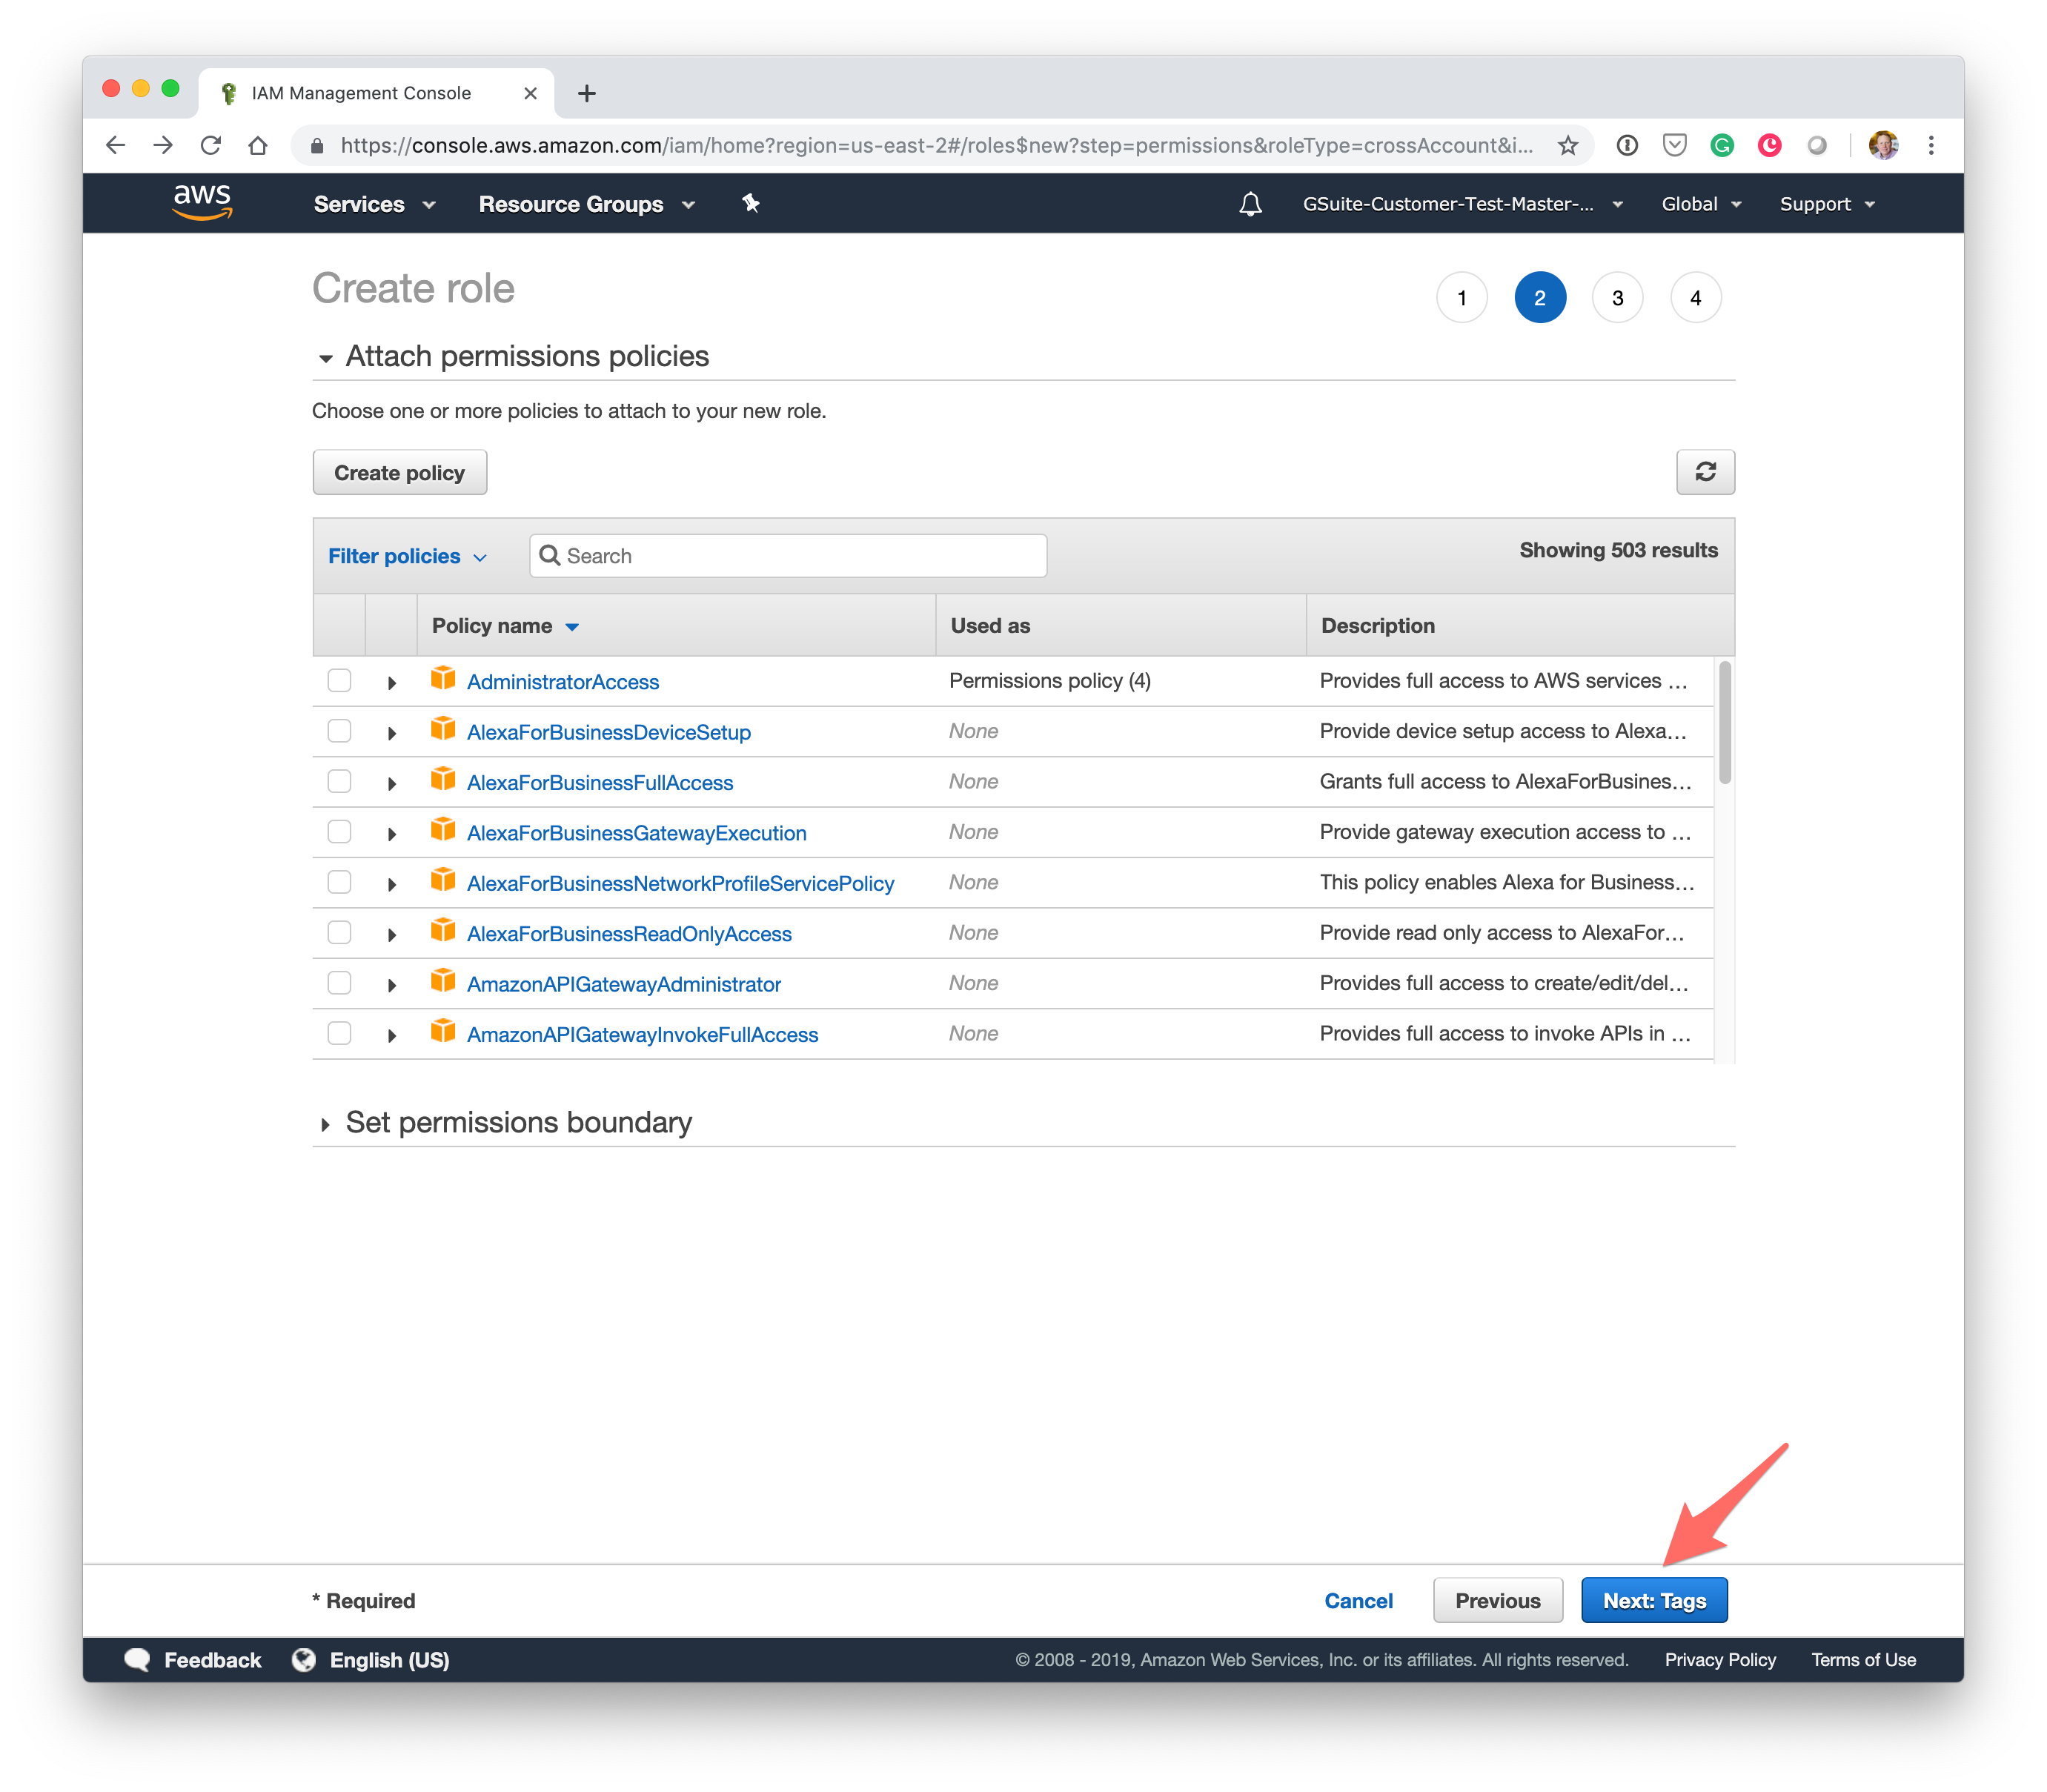Click the browser address bar URL
The height and width of the screenshot is (1792, 2047).
point(936,146)
